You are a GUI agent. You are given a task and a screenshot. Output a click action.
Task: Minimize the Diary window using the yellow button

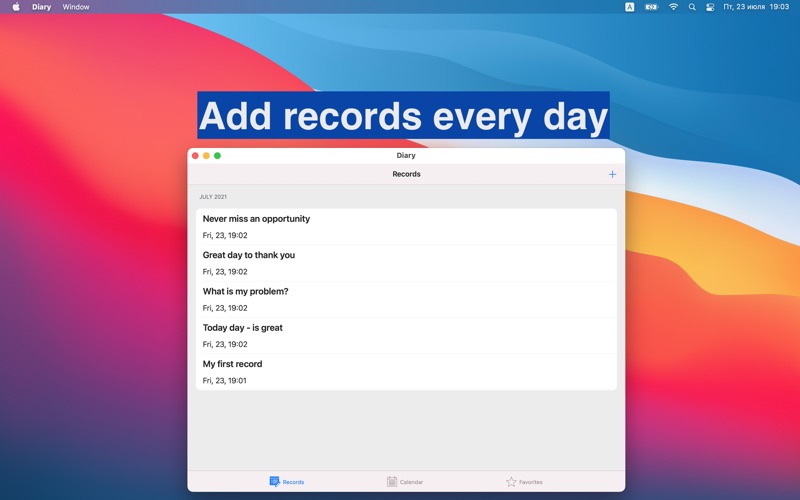[206, 156]
